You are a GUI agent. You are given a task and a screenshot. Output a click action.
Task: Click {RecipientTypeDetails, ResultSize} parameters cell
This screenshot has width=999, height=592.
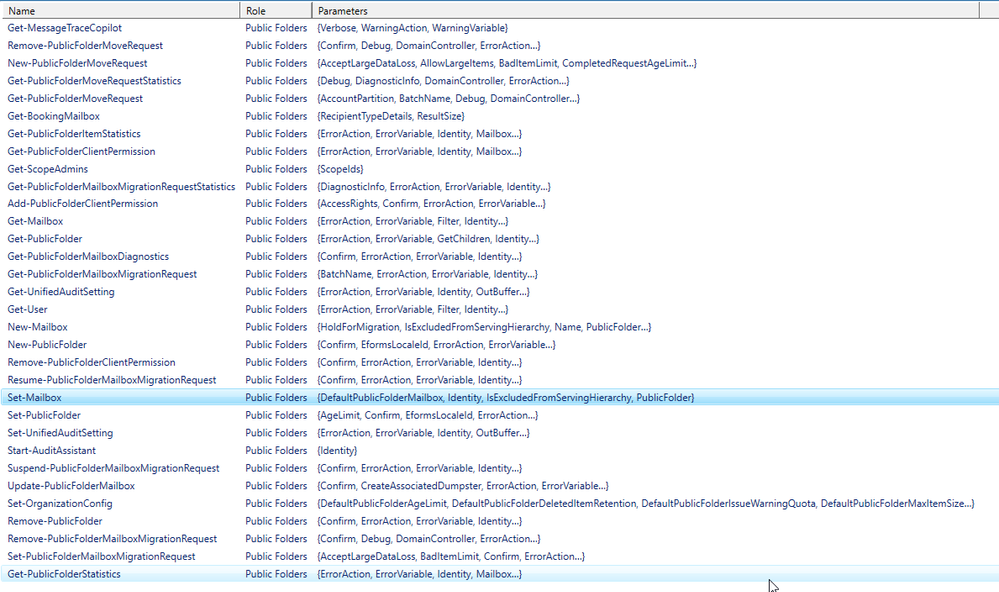391,116
